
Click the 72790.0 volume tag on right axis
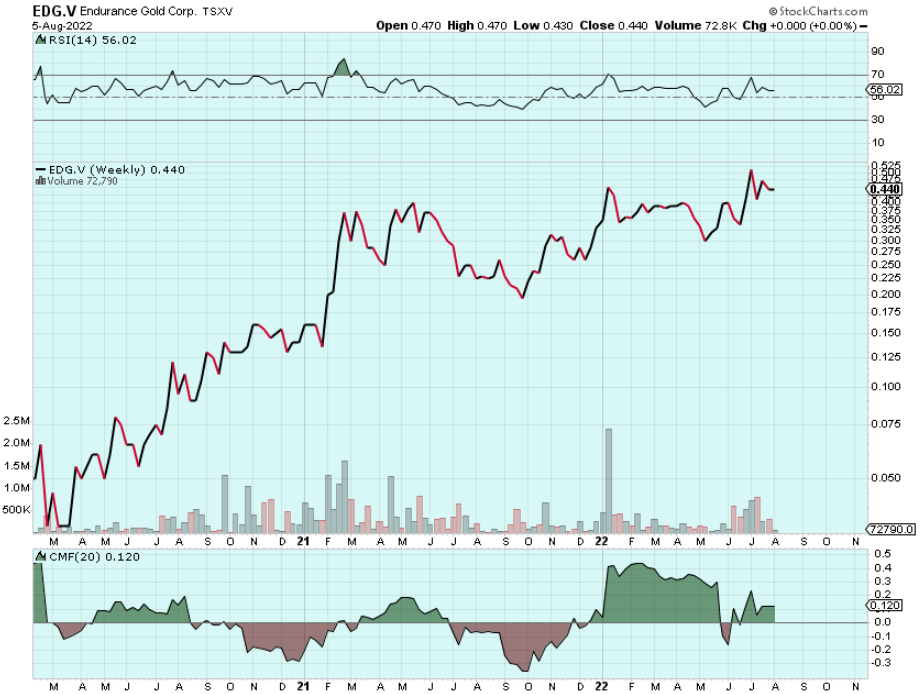(x=891, y=529)
